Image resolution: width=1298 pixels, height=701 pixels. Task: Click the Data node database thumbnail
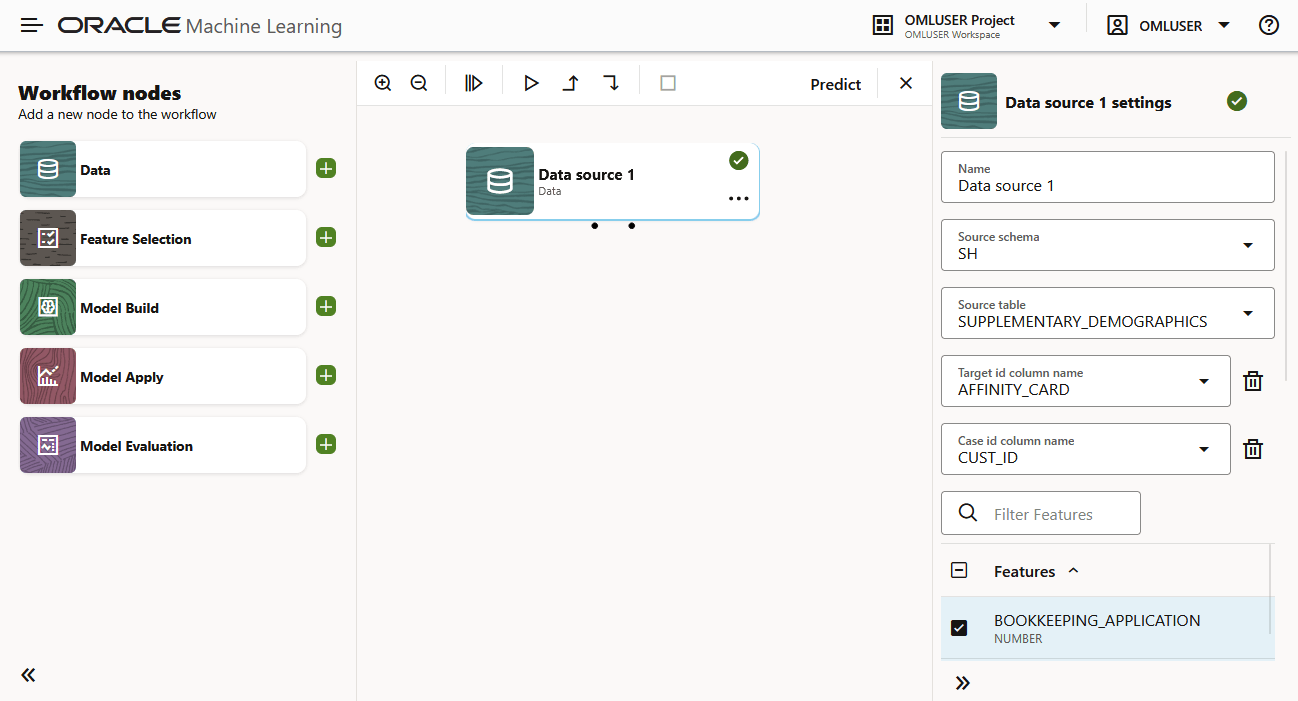click(48, 169)
